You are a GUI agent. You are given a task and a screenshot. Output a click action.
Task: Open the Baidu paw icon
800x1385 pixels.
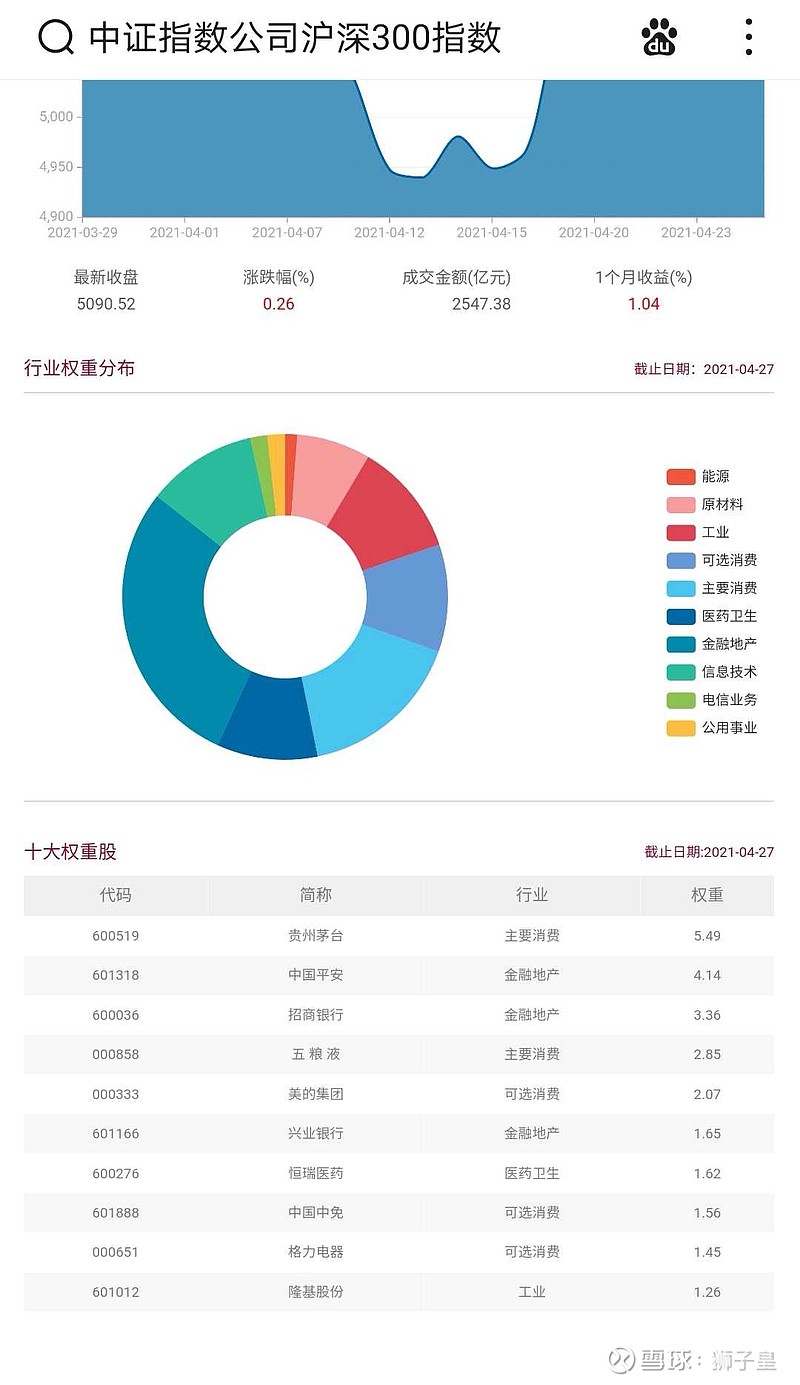(659, 37)
